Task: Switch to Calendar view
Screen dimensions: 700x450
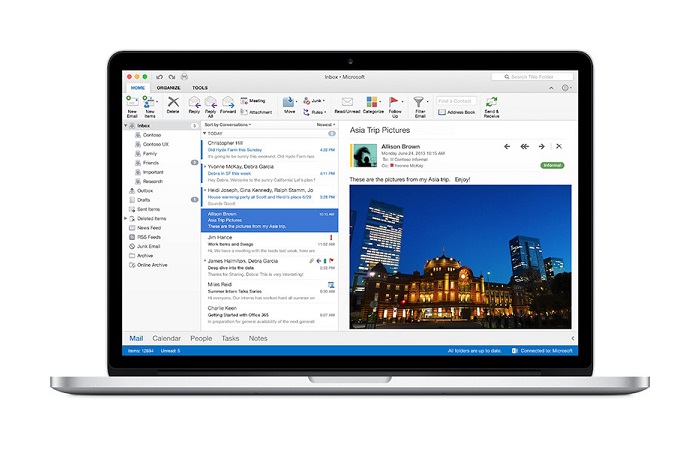Action: tap(167, 338)
